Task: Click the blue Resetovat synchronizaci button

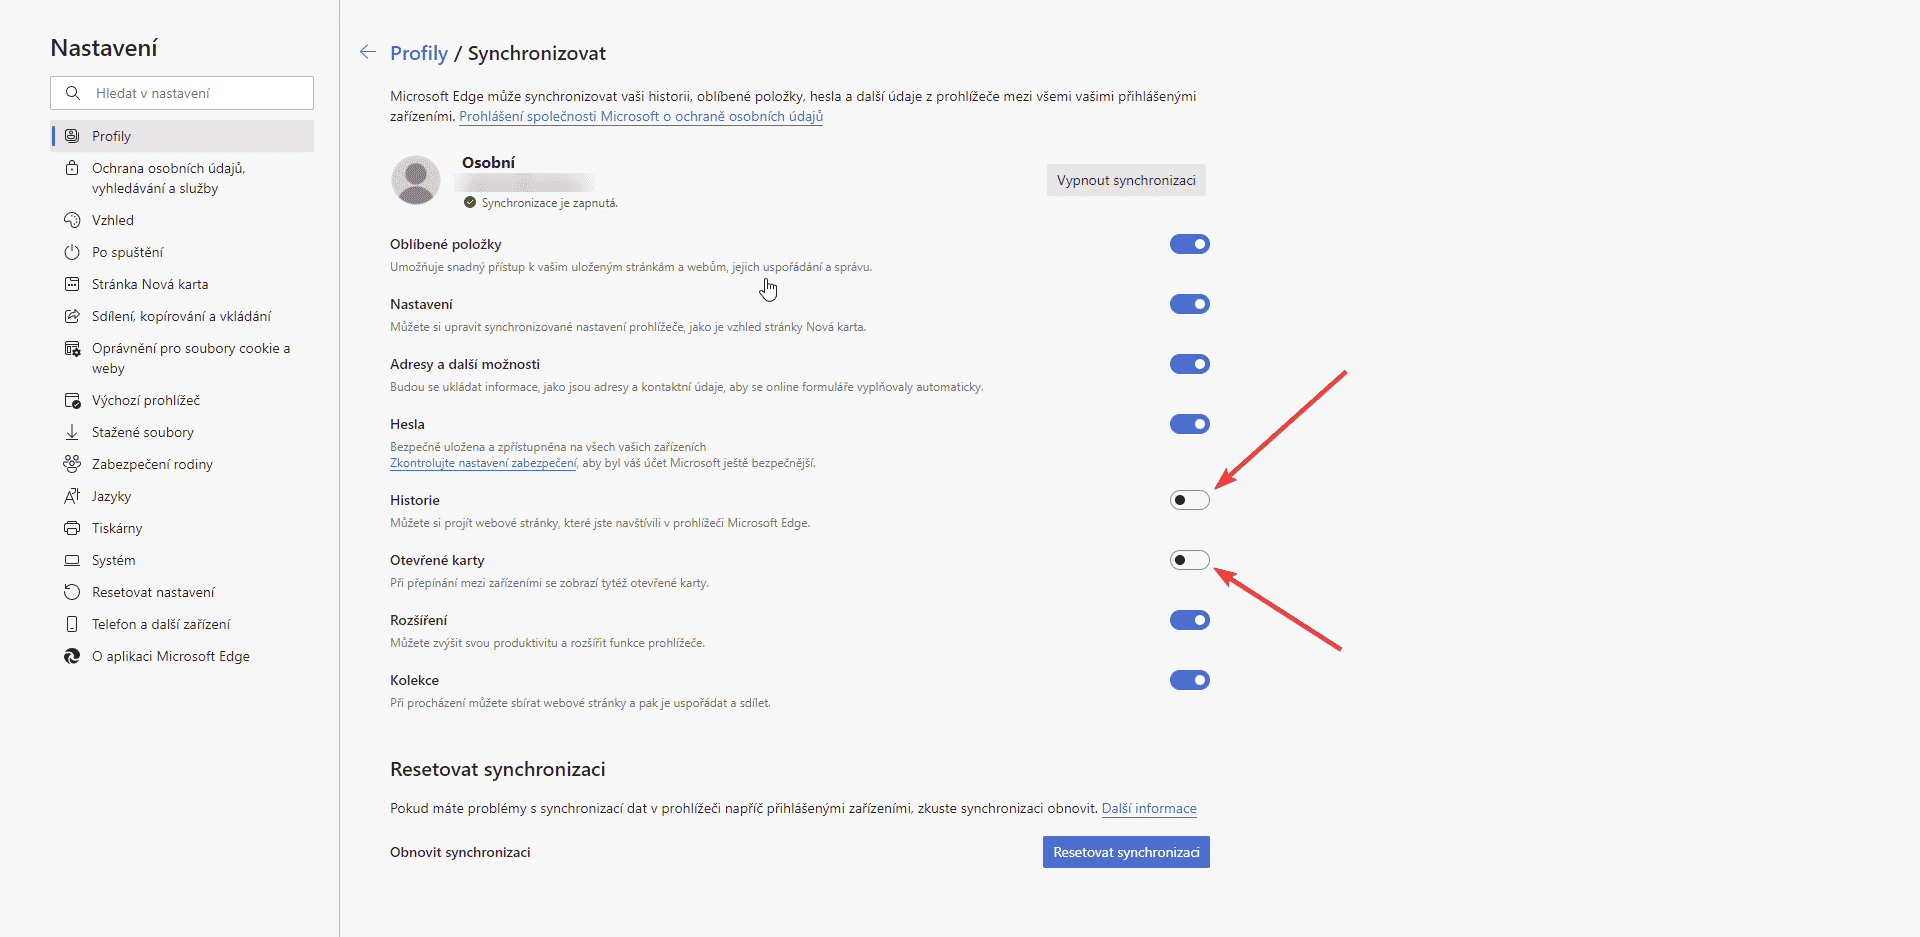Action: click(1126, 852)
